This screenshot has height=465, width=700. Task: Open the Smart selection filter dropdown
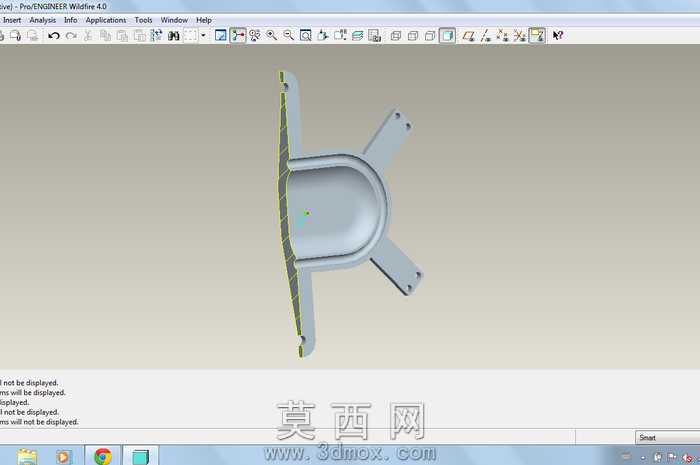pyautogui.click(x=667, y=437)
